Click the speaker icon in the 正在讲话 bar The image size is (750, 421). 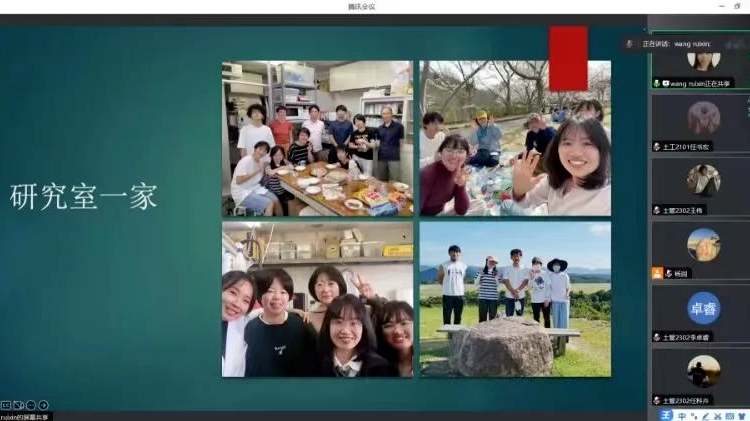click(629, 44)
